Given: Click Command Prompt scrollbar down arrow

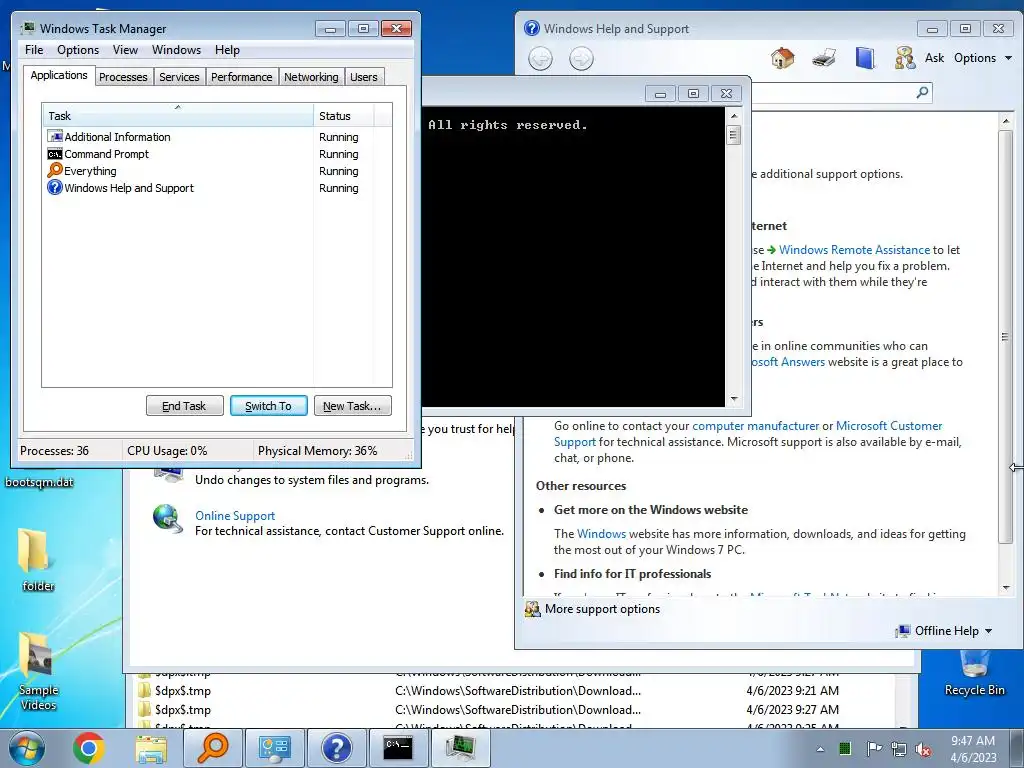Looking at the screenshot, I should [734, 398].
